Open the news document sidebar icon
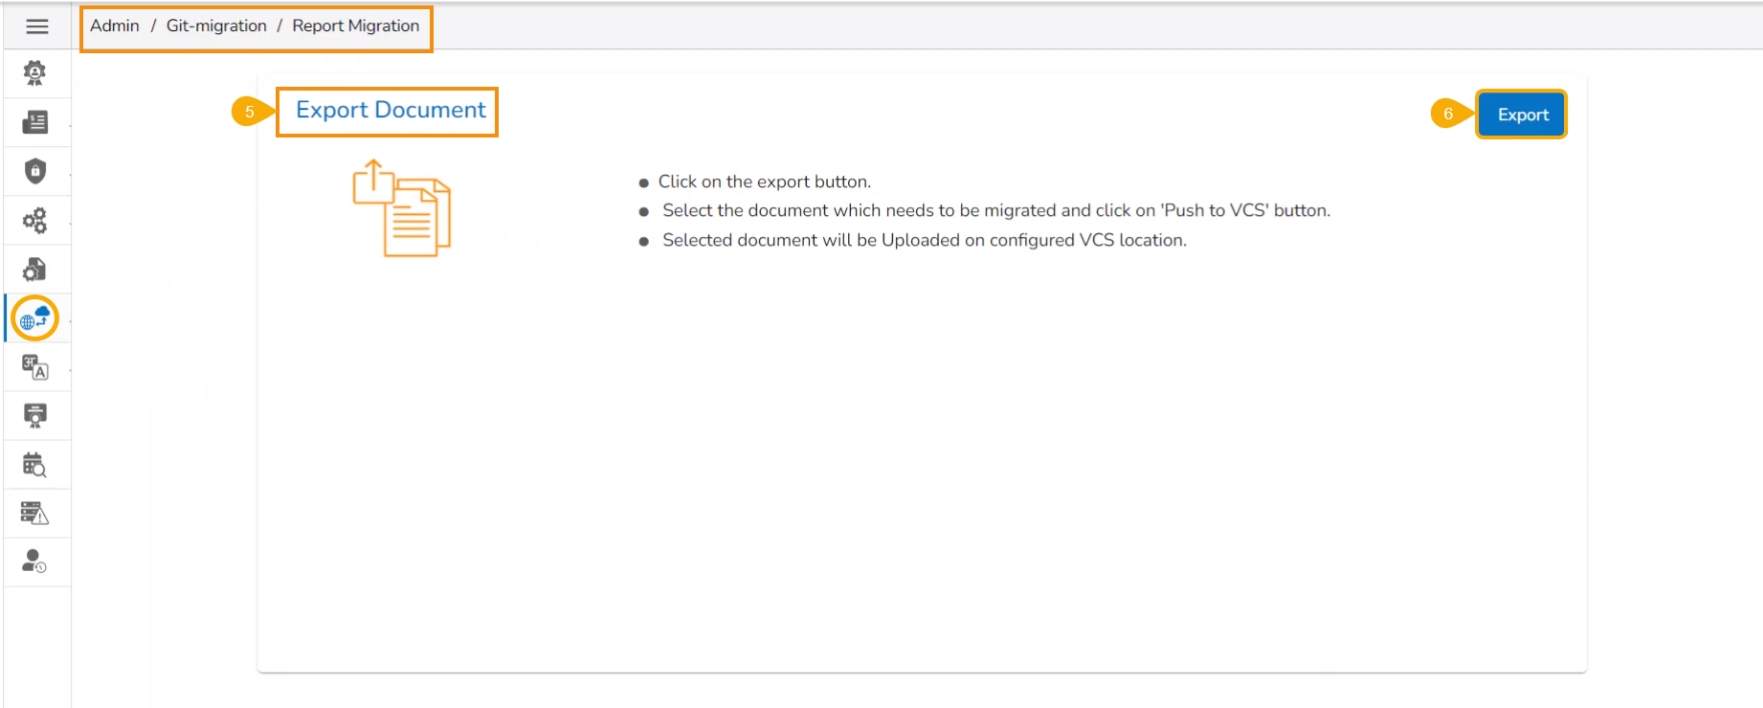Screen dimensions: 1763x708 tap(35, 122)
